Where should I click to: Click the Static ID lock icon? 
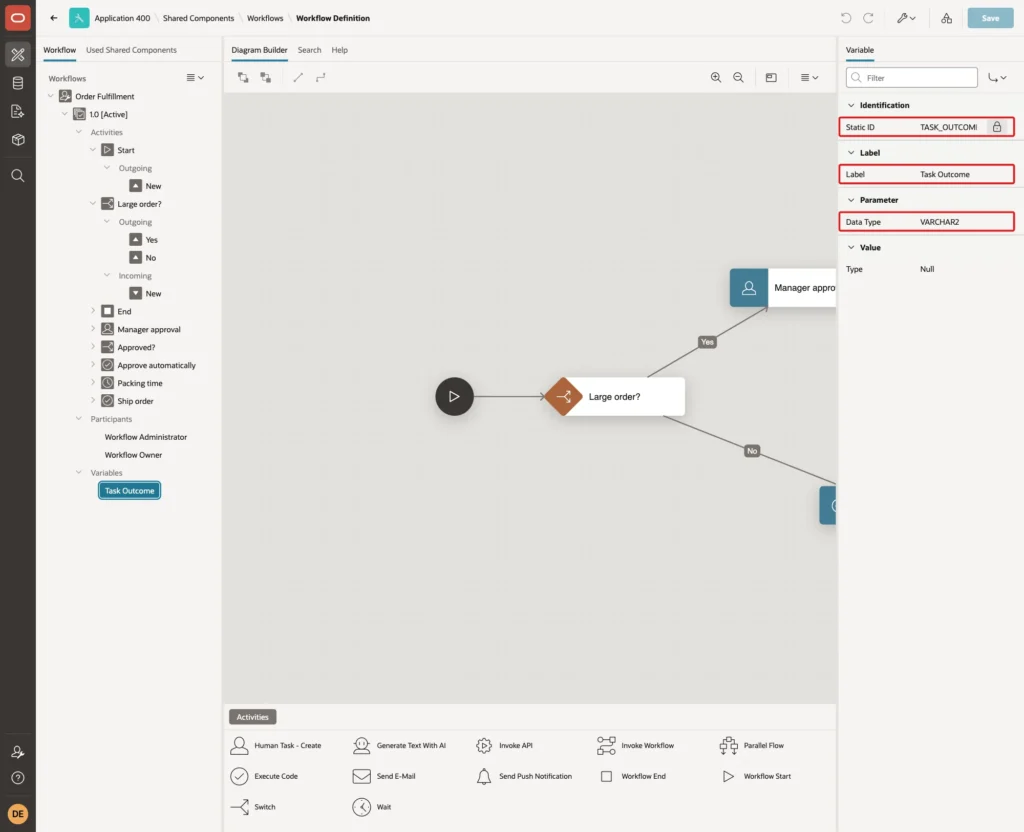coord(997,127)
